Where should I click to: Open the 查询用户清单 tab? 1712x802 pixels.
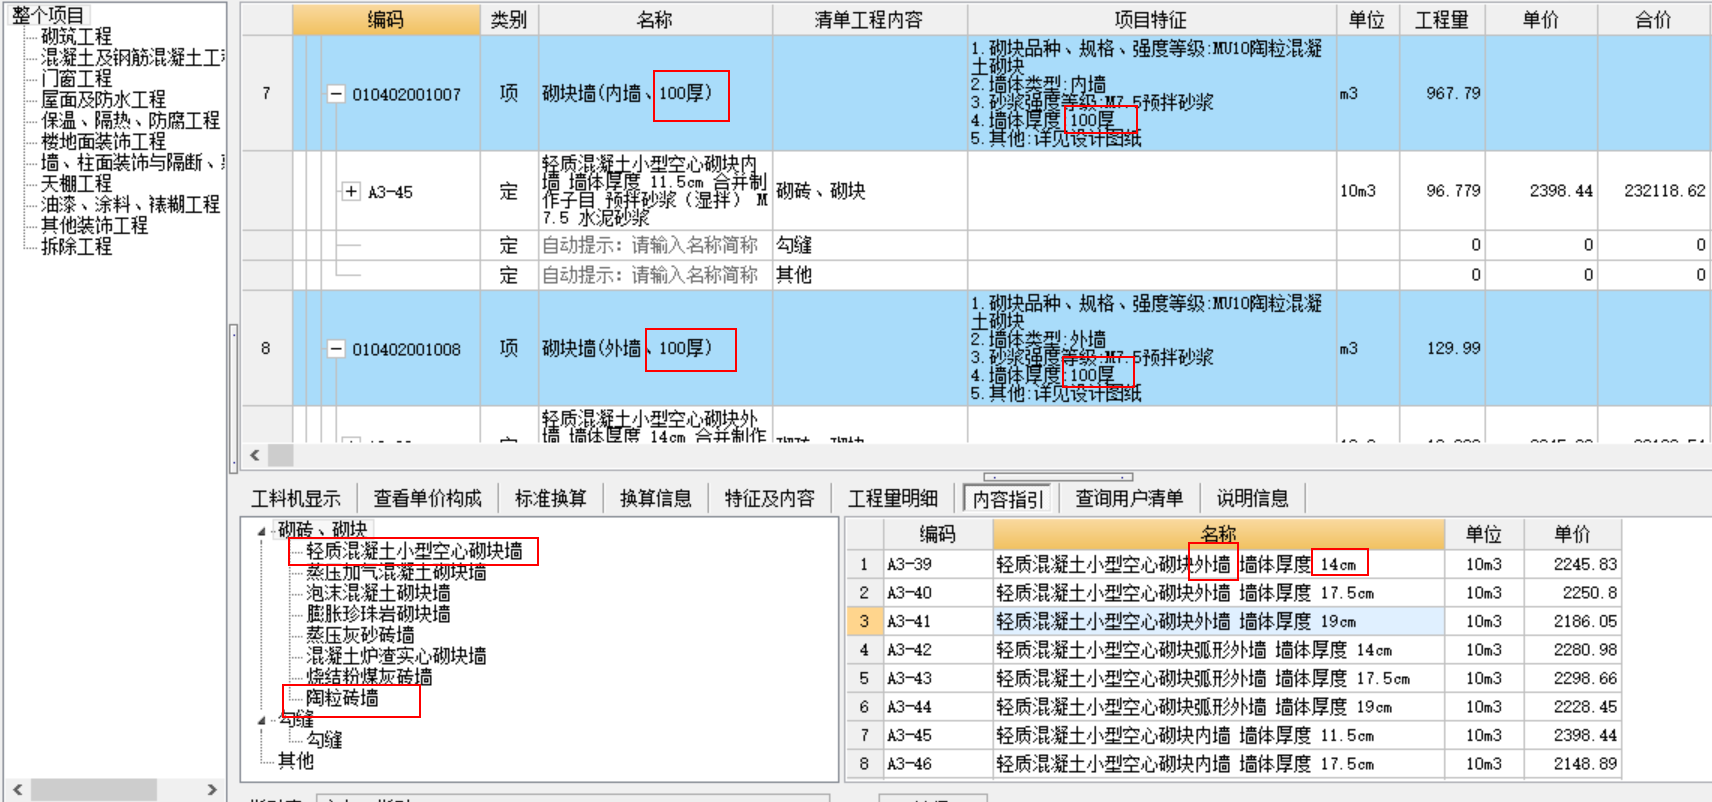point(1129,498)
